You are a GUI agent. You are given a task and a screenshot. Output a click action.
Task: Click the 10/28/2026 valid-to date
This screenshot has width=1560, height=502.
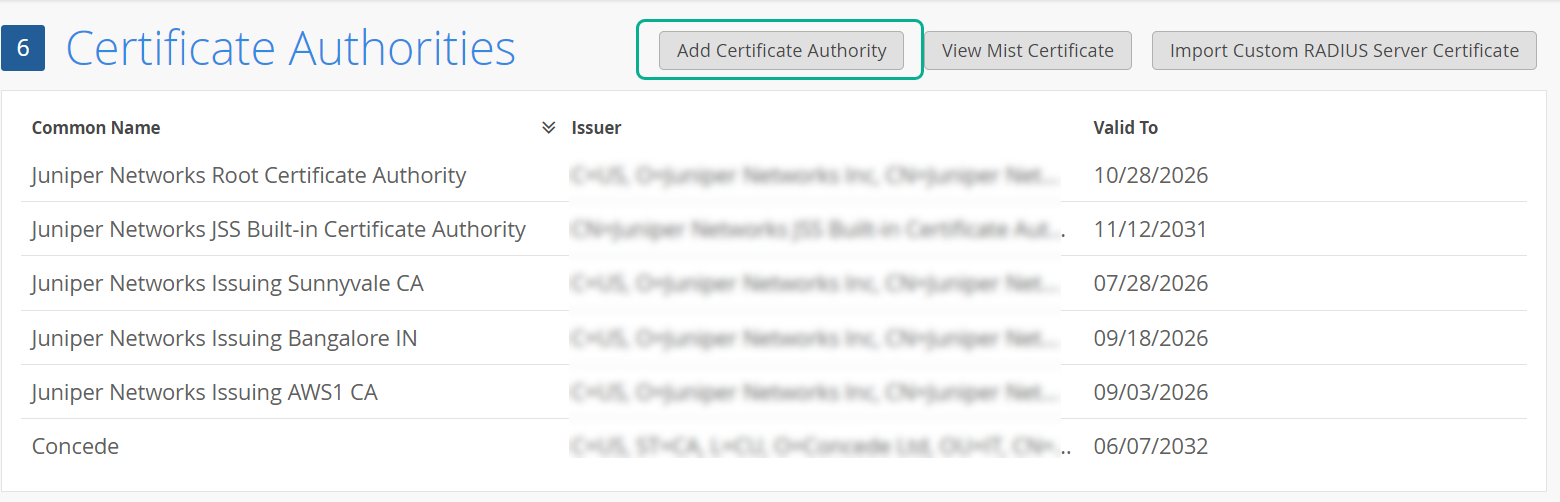point(1150,176)
